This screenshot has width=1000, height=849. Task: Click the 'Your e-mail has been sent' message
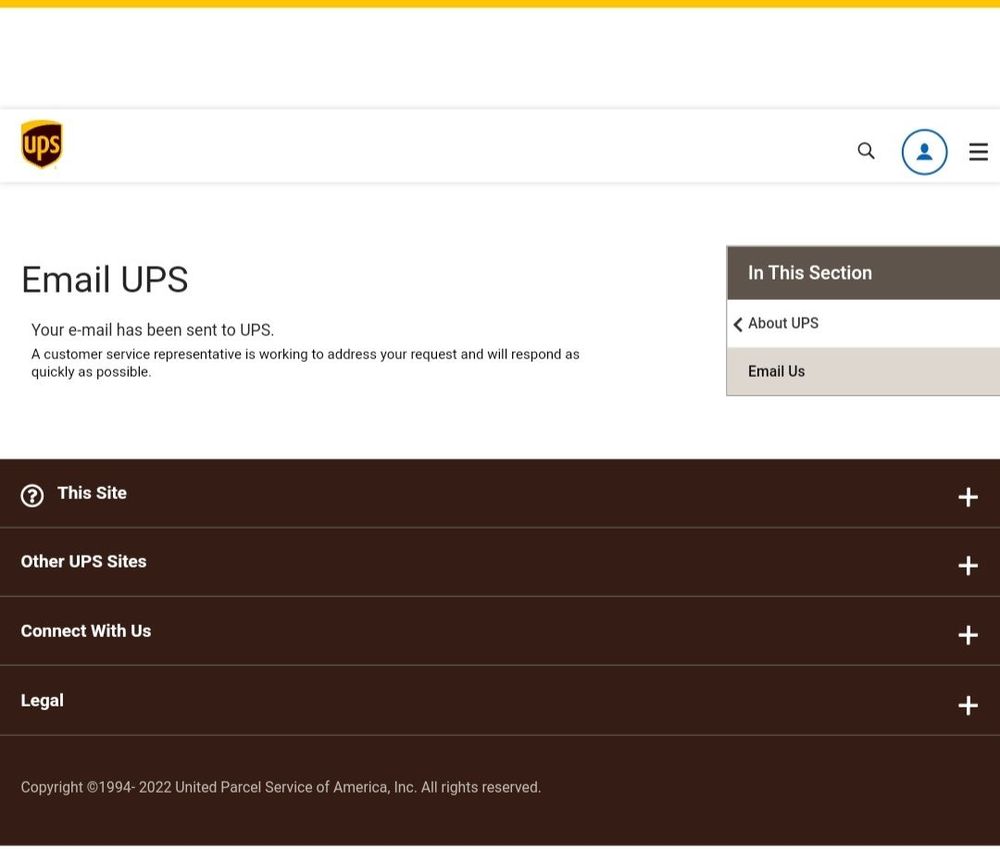(x=152, y=330)
